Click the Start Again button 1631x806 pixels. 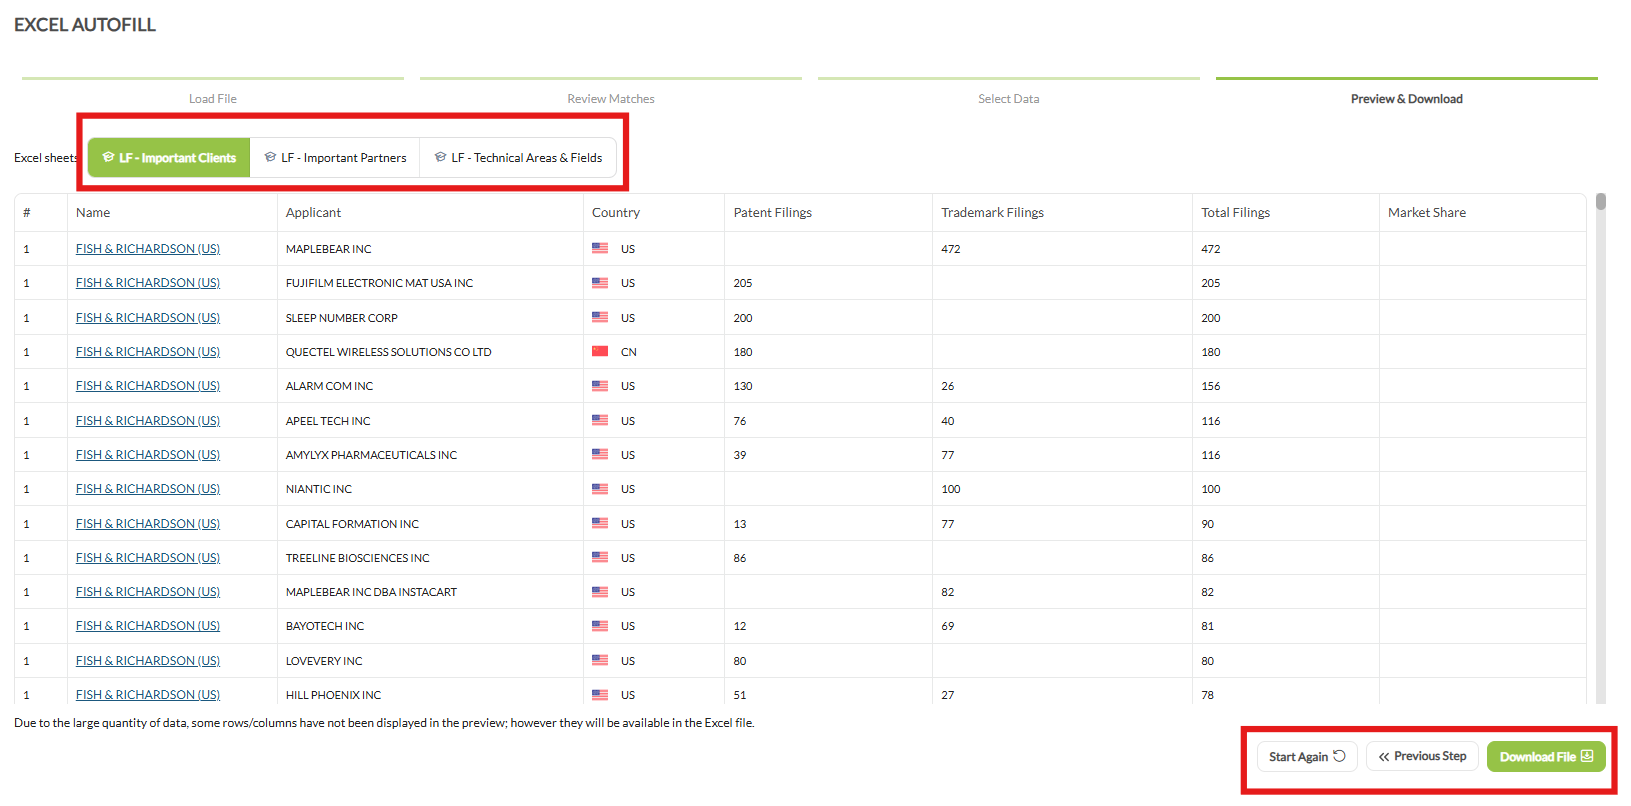1307,756
